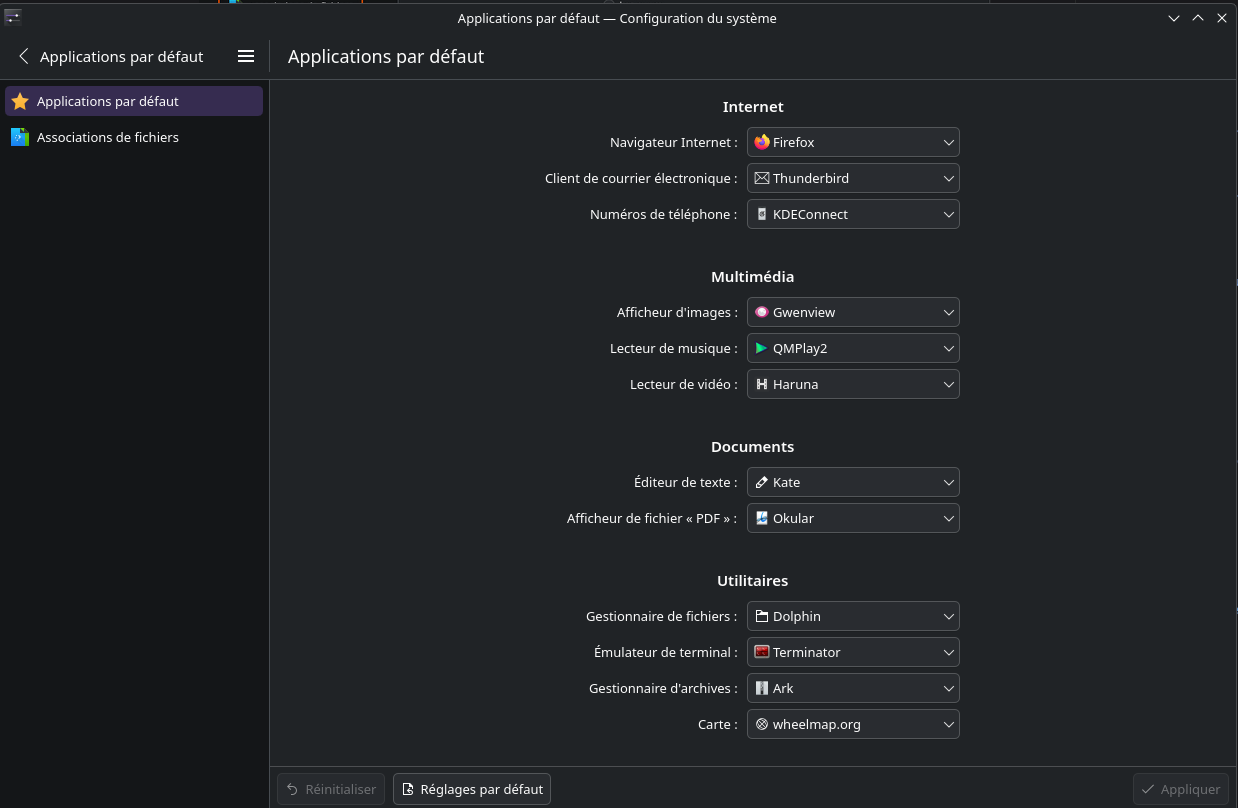Viewport: 1238px width, 808px height.
Task: Click the Thunderbird envelope icon
Action: (x=762, y=178)
